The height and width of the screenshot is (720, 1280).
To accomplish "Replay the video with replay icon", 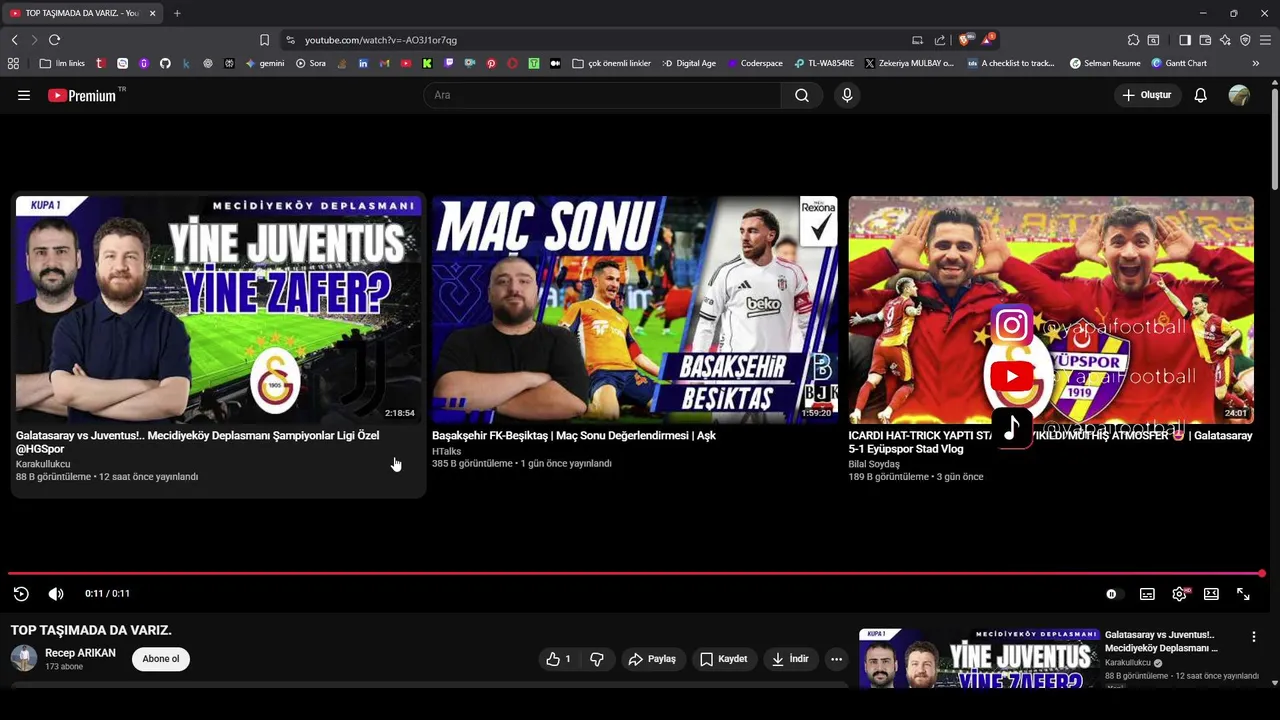I will [21, 594].
